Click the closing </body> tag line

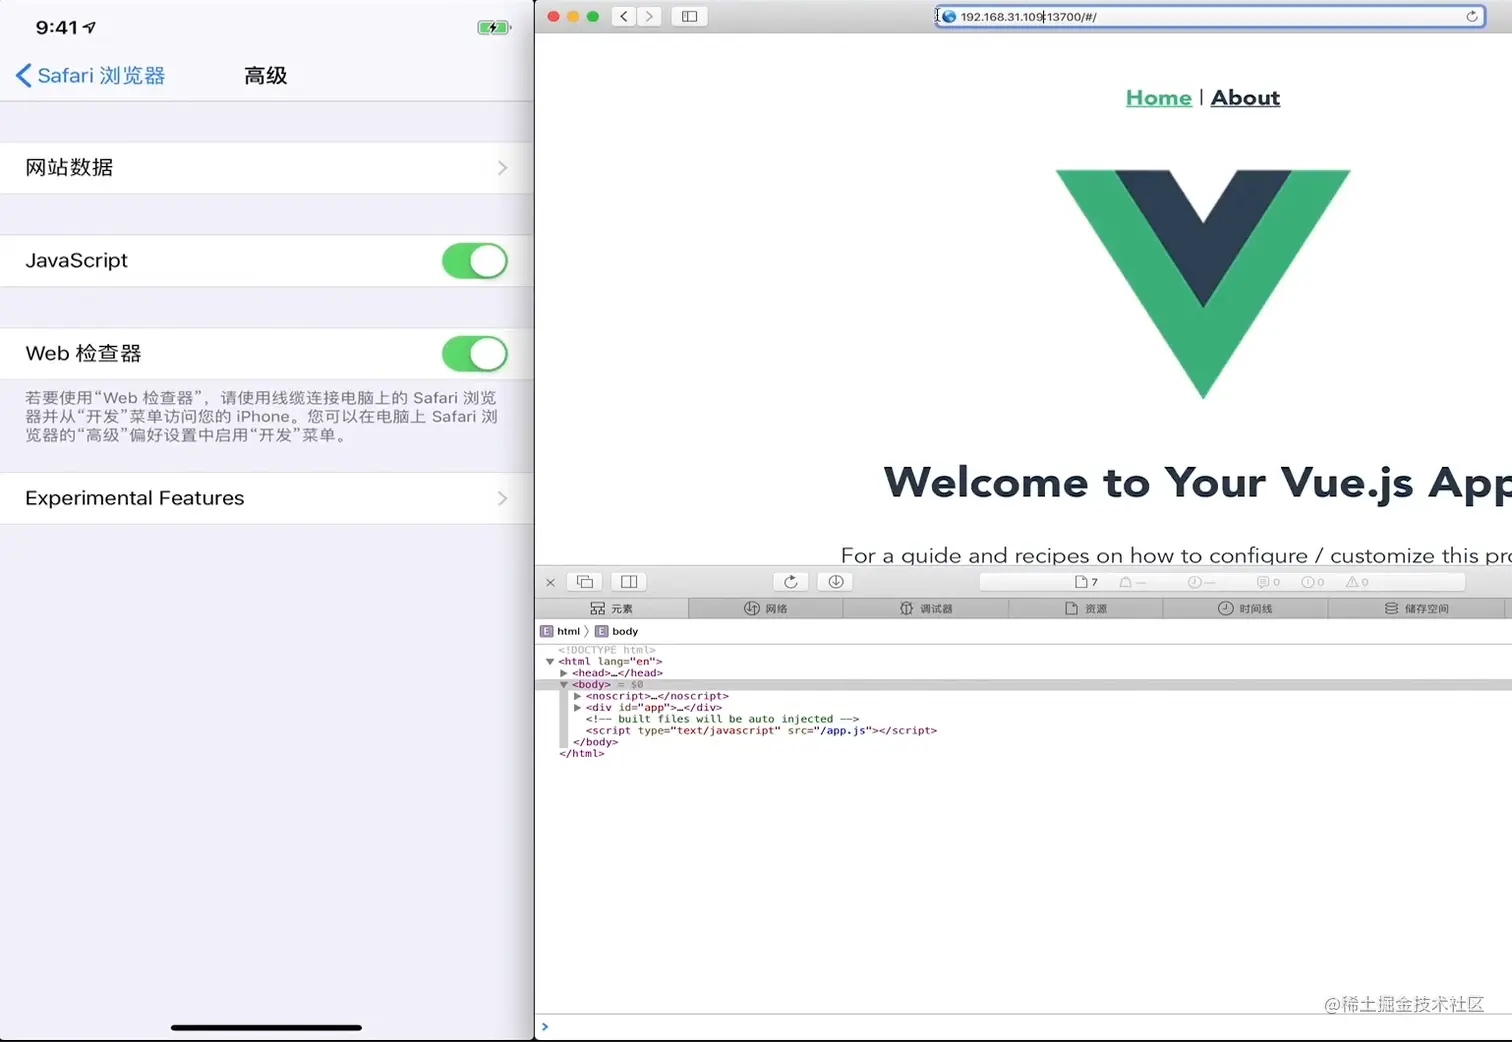pos(596,742)
